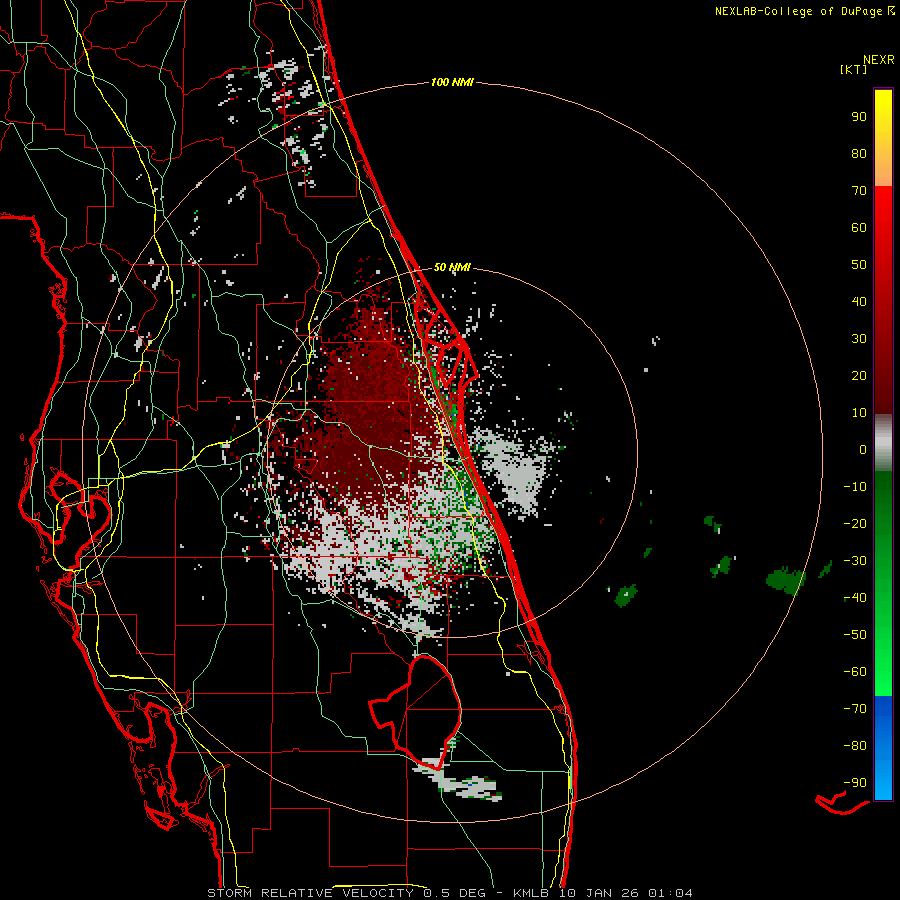The image size is (900, 900).
Task: Click the -70 value on the velocity scale
Action: [x=855, y=708]
